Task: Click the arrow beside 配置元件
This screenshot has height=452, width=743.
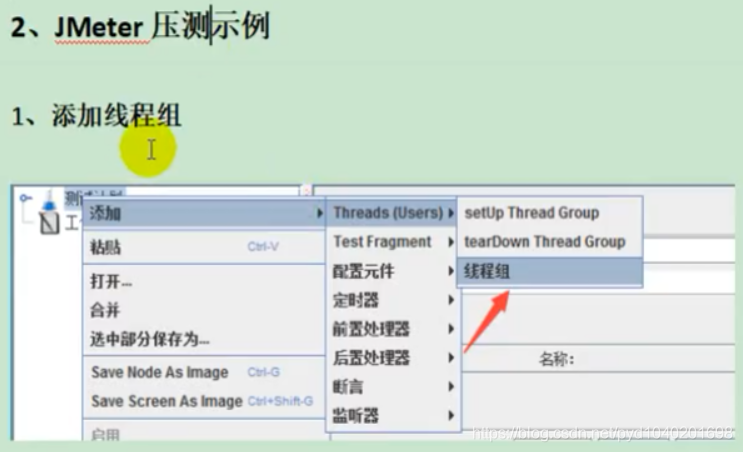Action: click(x=451, y=271)
